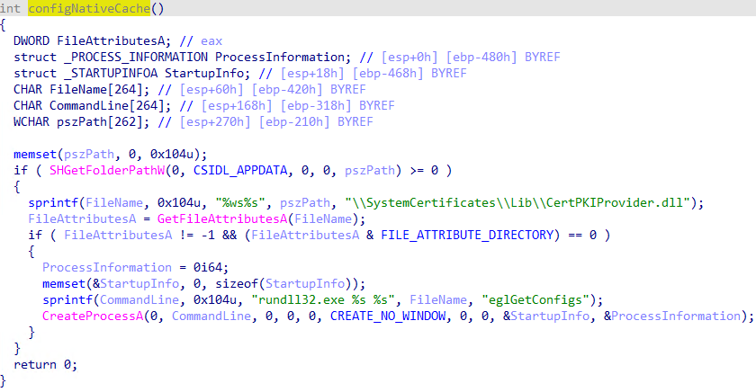Click the SHGetFolderPathW API call
Screen dimensions: 756x391
tap(107, 171)
